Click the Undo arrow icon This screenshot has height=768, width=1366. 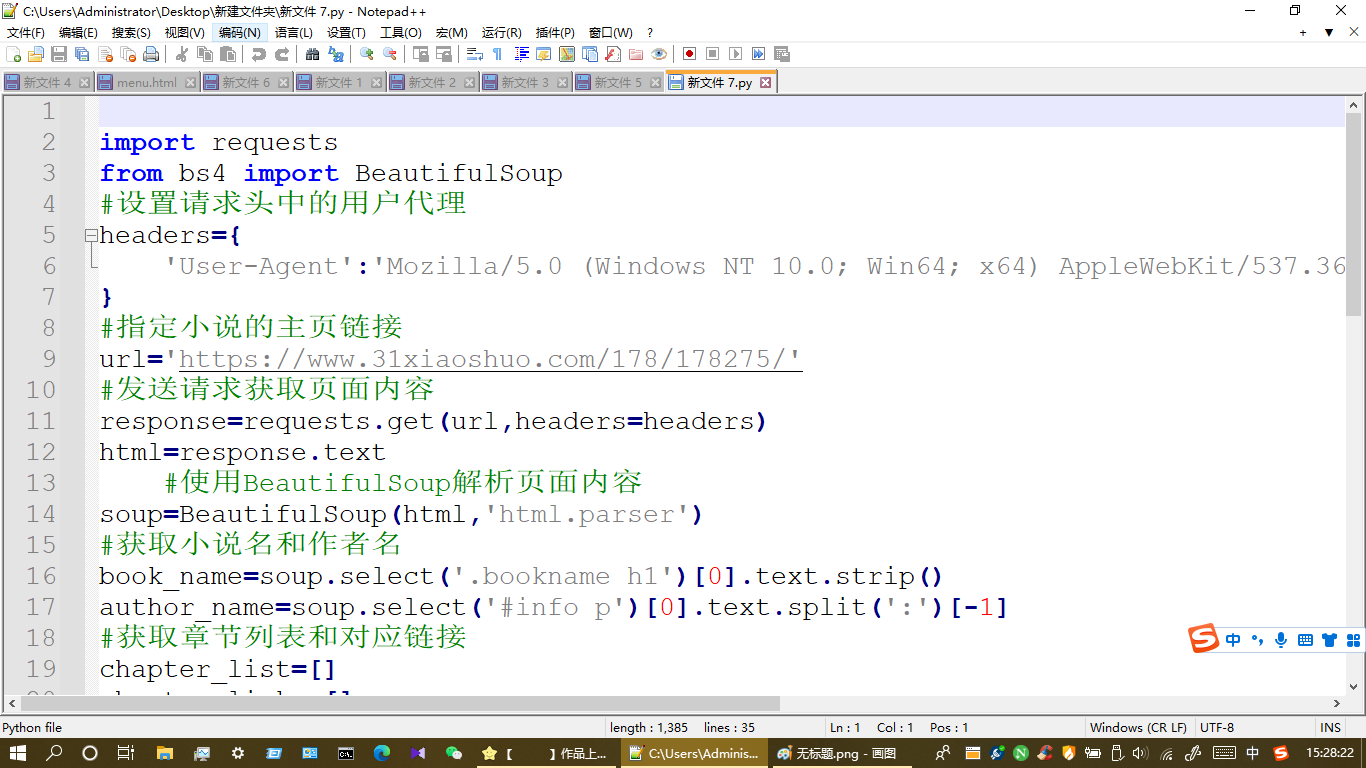(258, 54)
